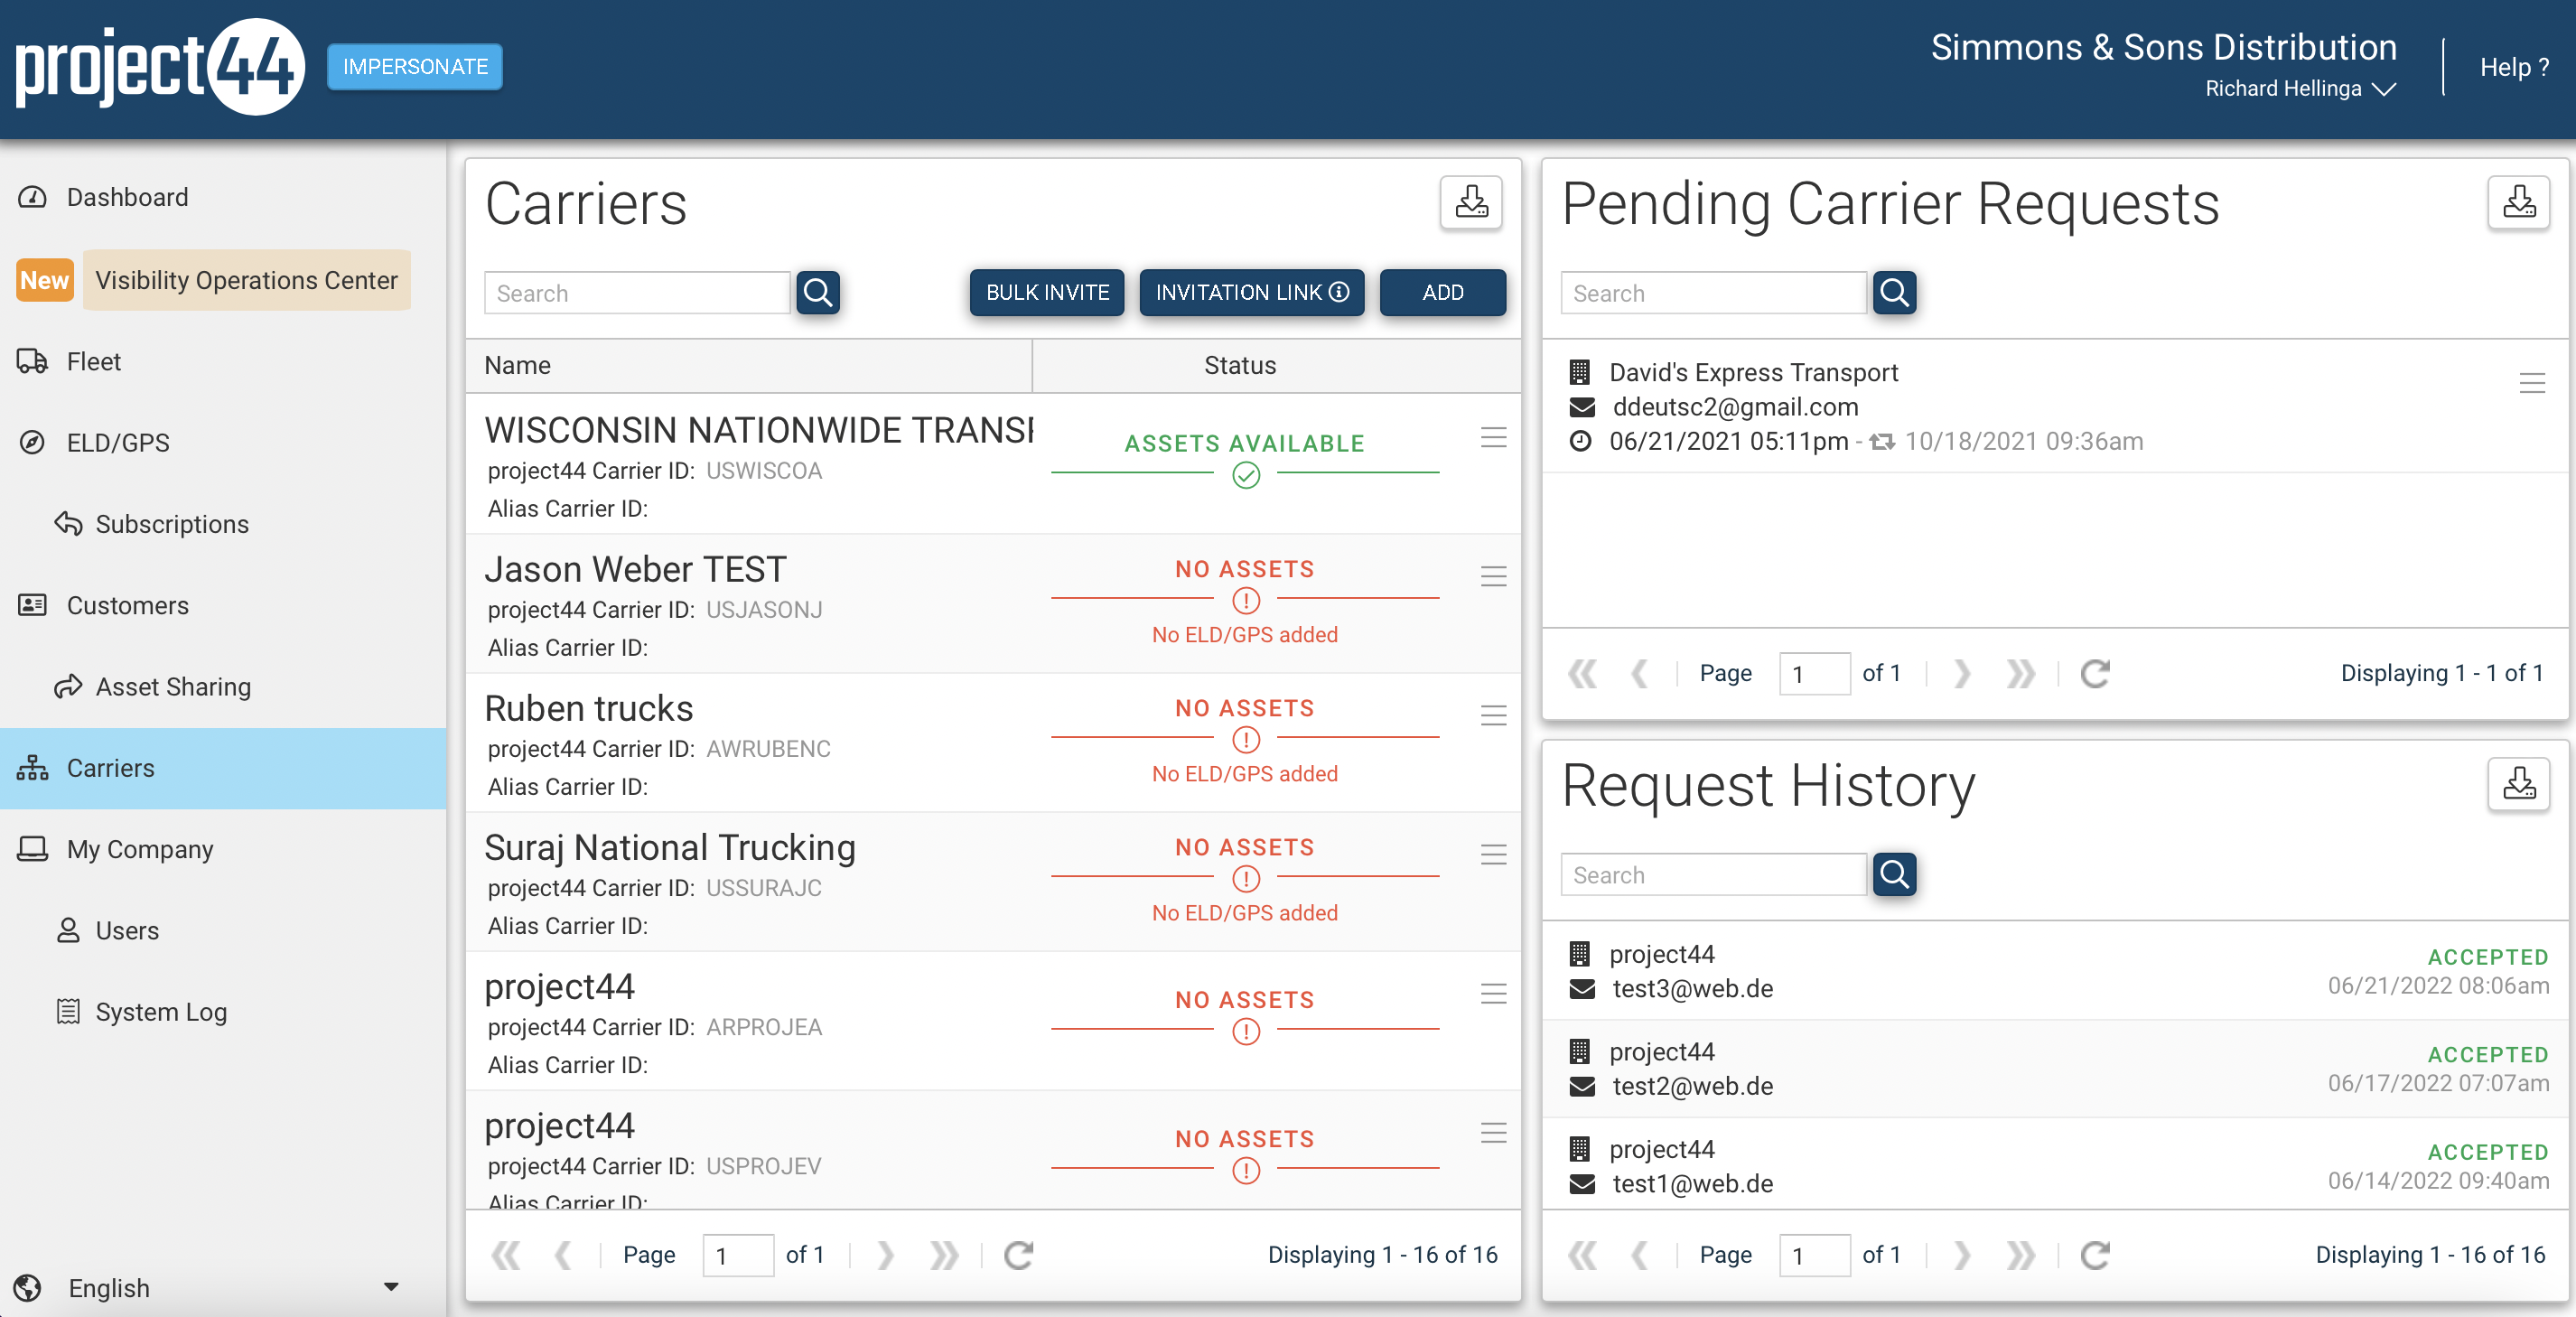Go to previous page of Request History
The width and height of the screenshot is (2576, 1317).
click(1639, 1255)
